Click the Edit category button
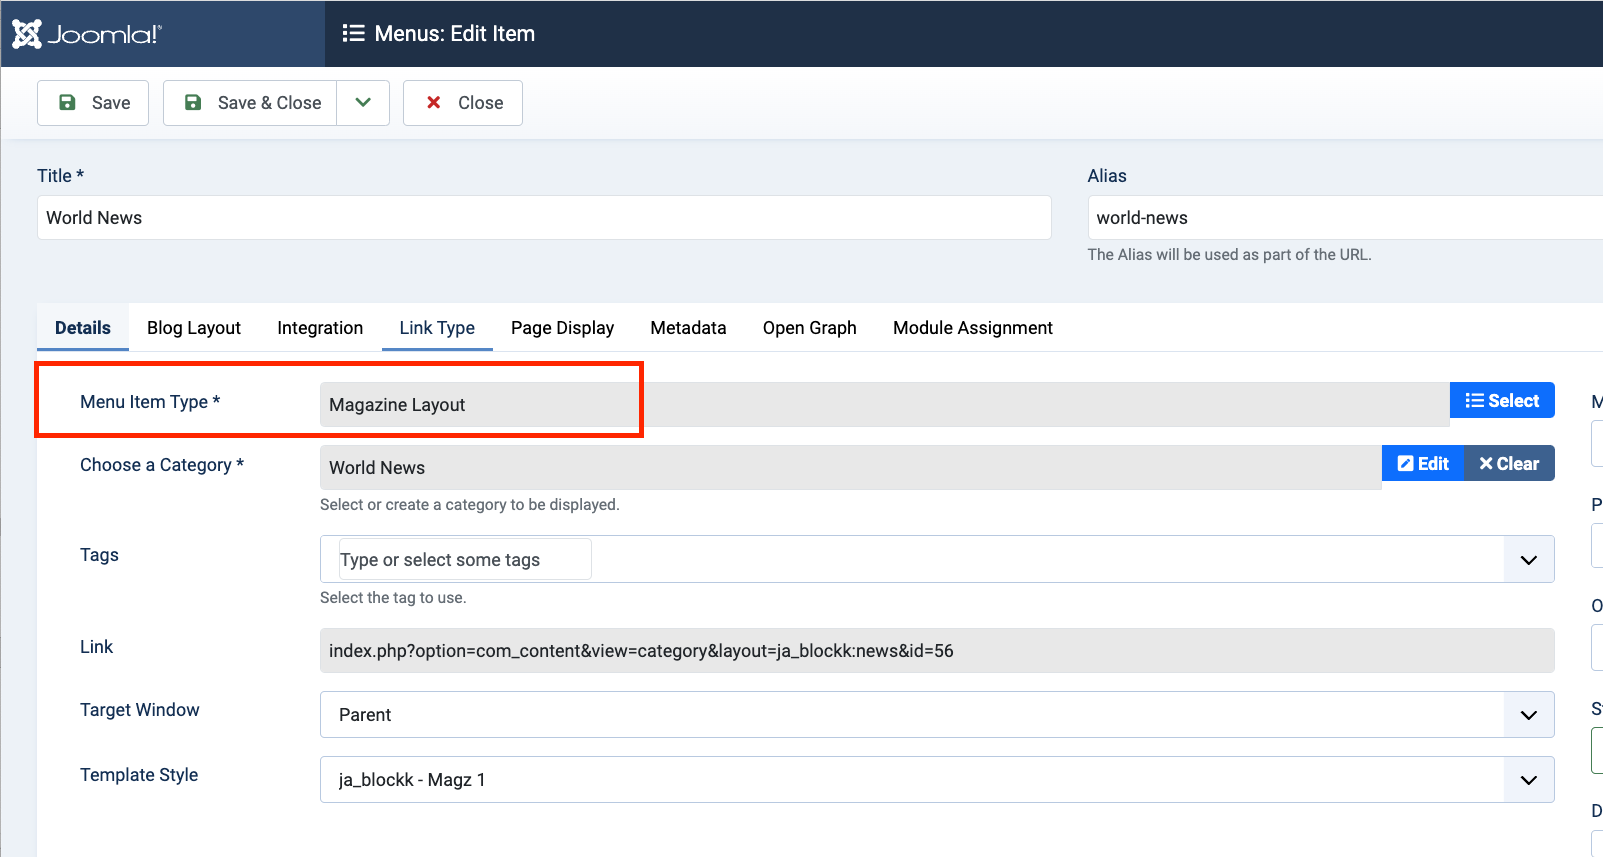 coord(1422,464)
